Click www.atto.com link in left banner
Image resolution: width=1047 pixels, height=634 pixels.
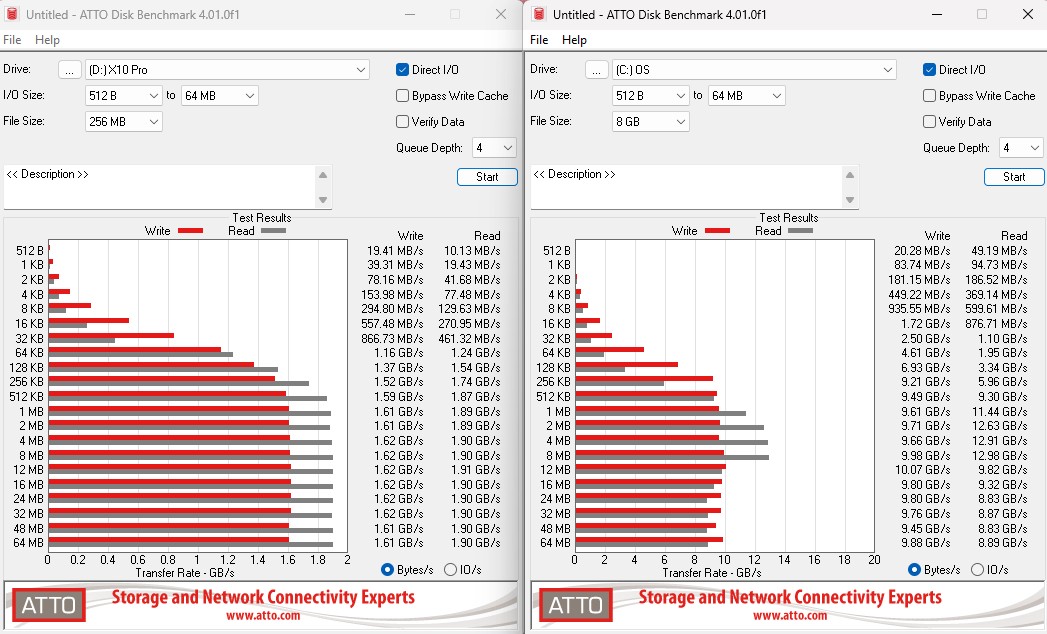pos(262,616)
